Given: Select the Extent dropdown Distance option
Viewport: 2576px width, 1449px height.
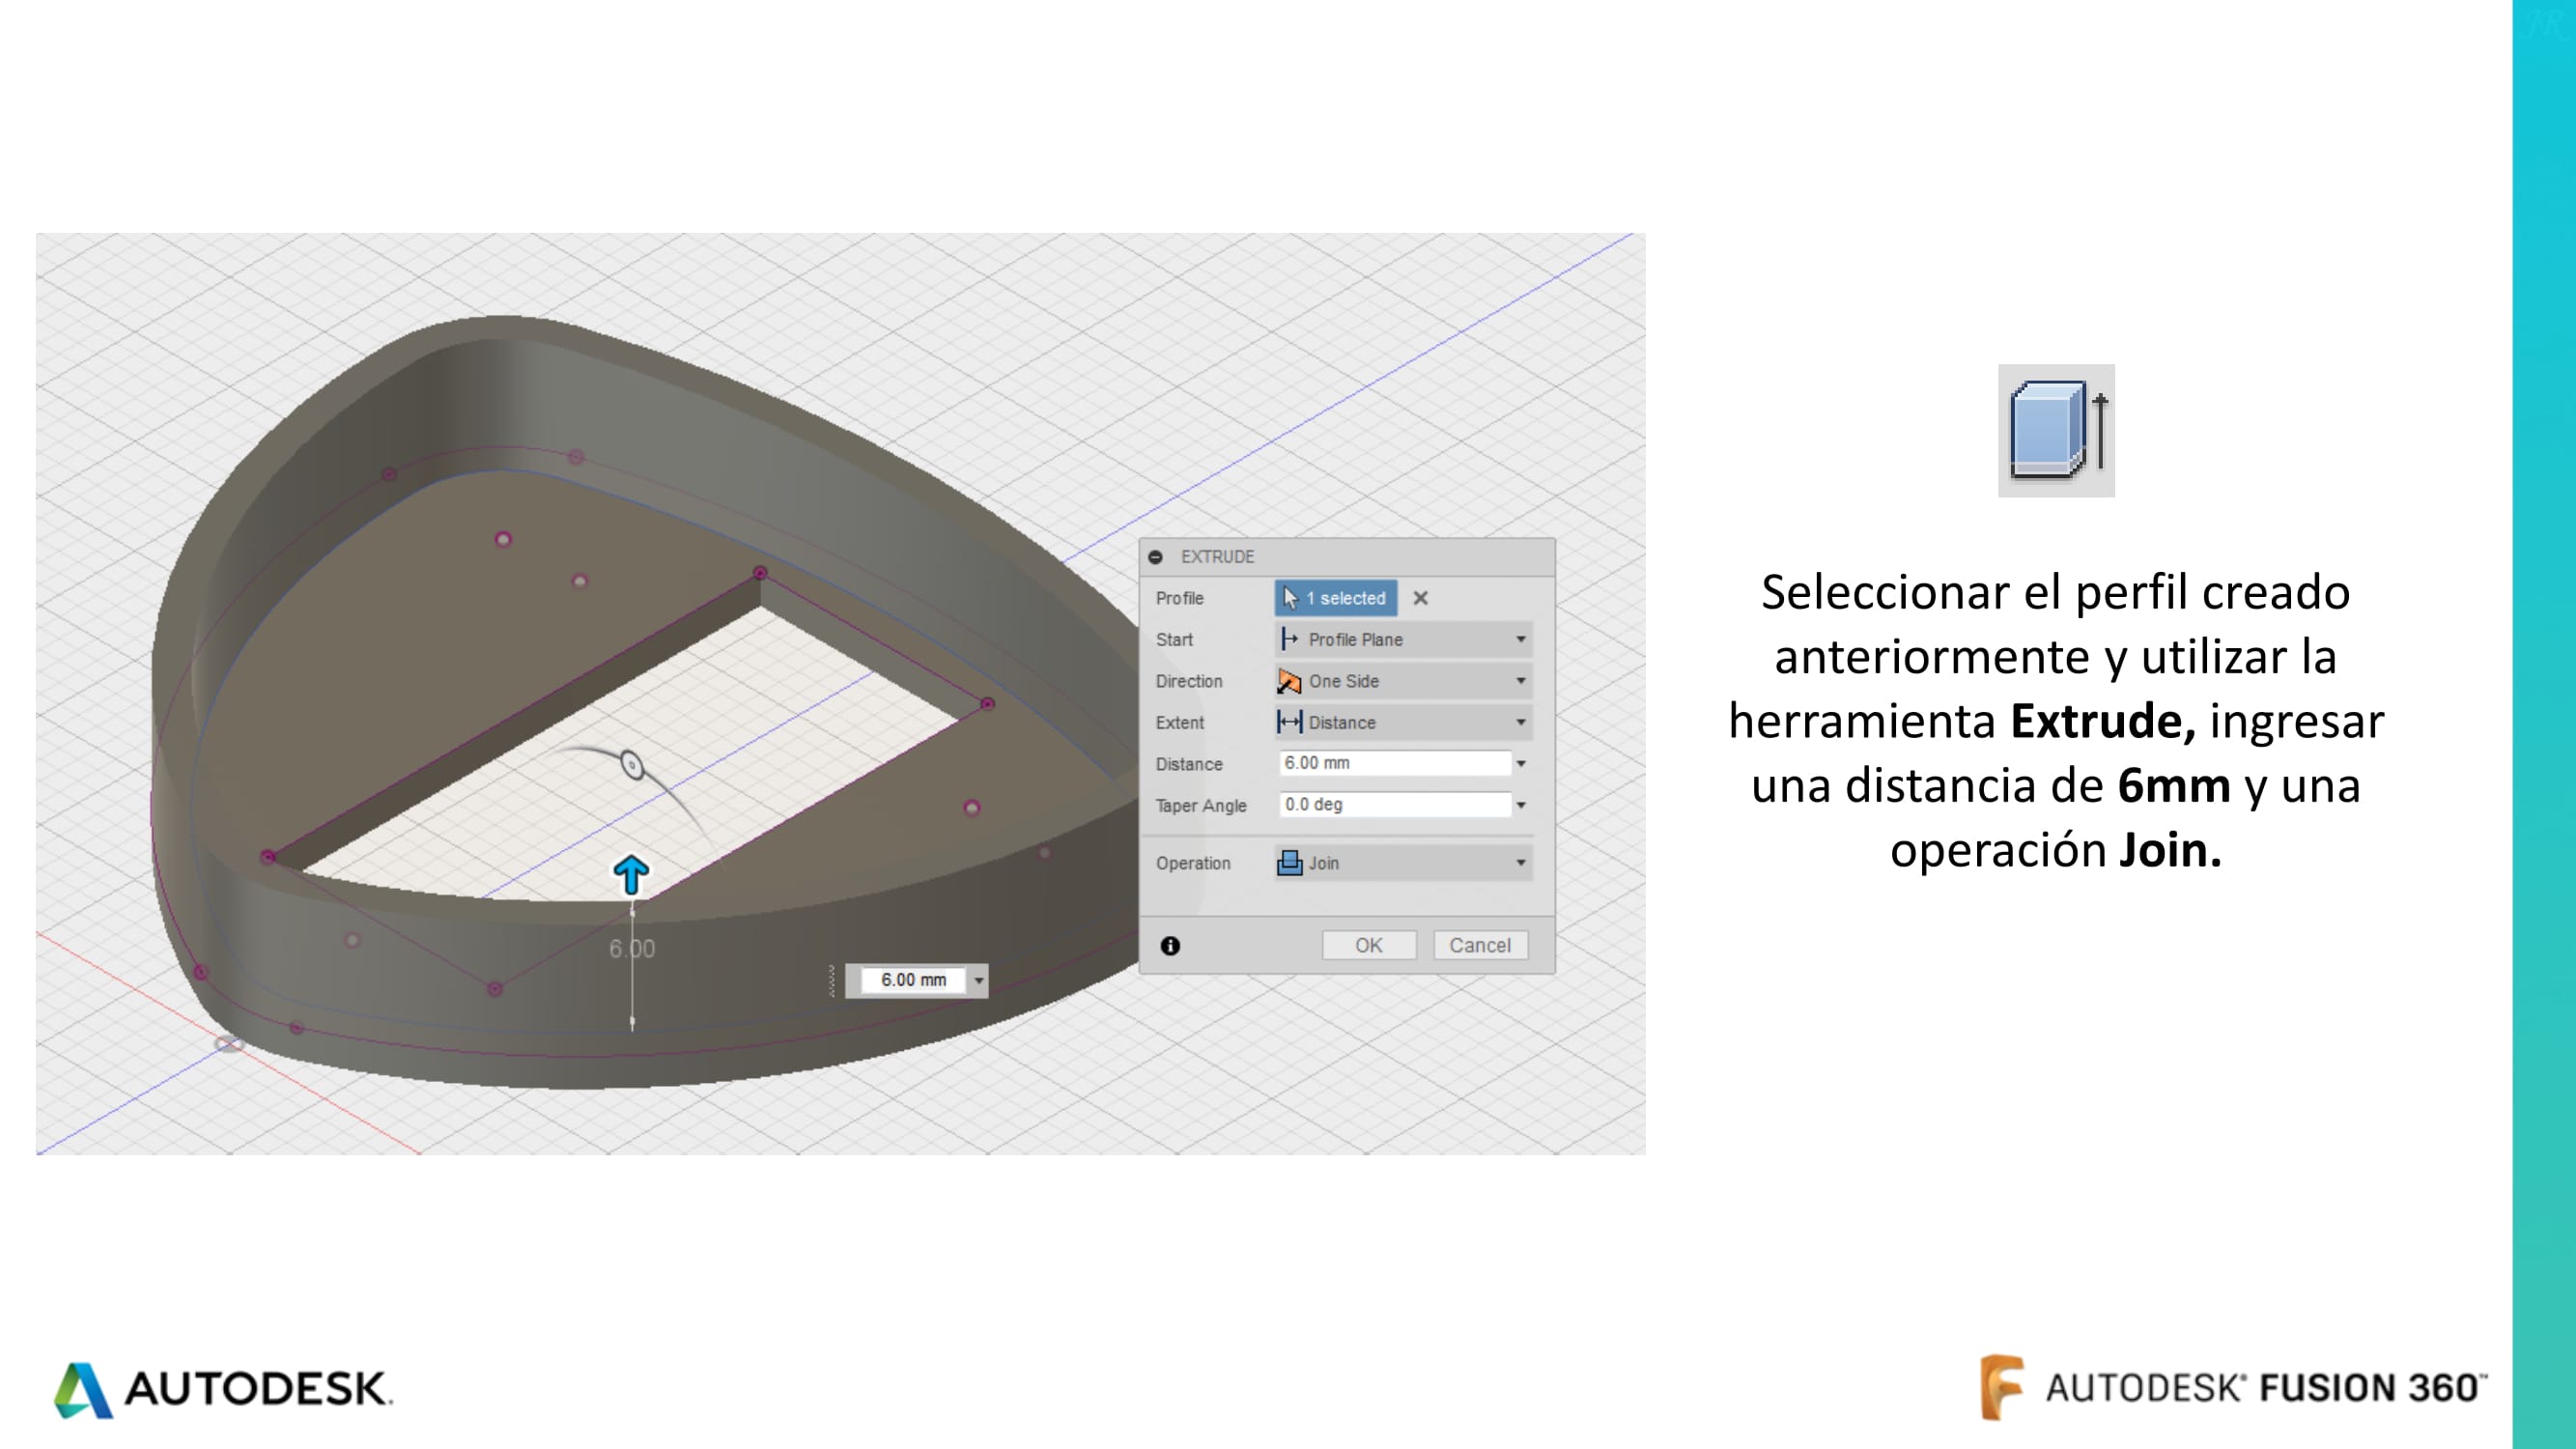Looking at the screenshot, I should point(1400,722).
